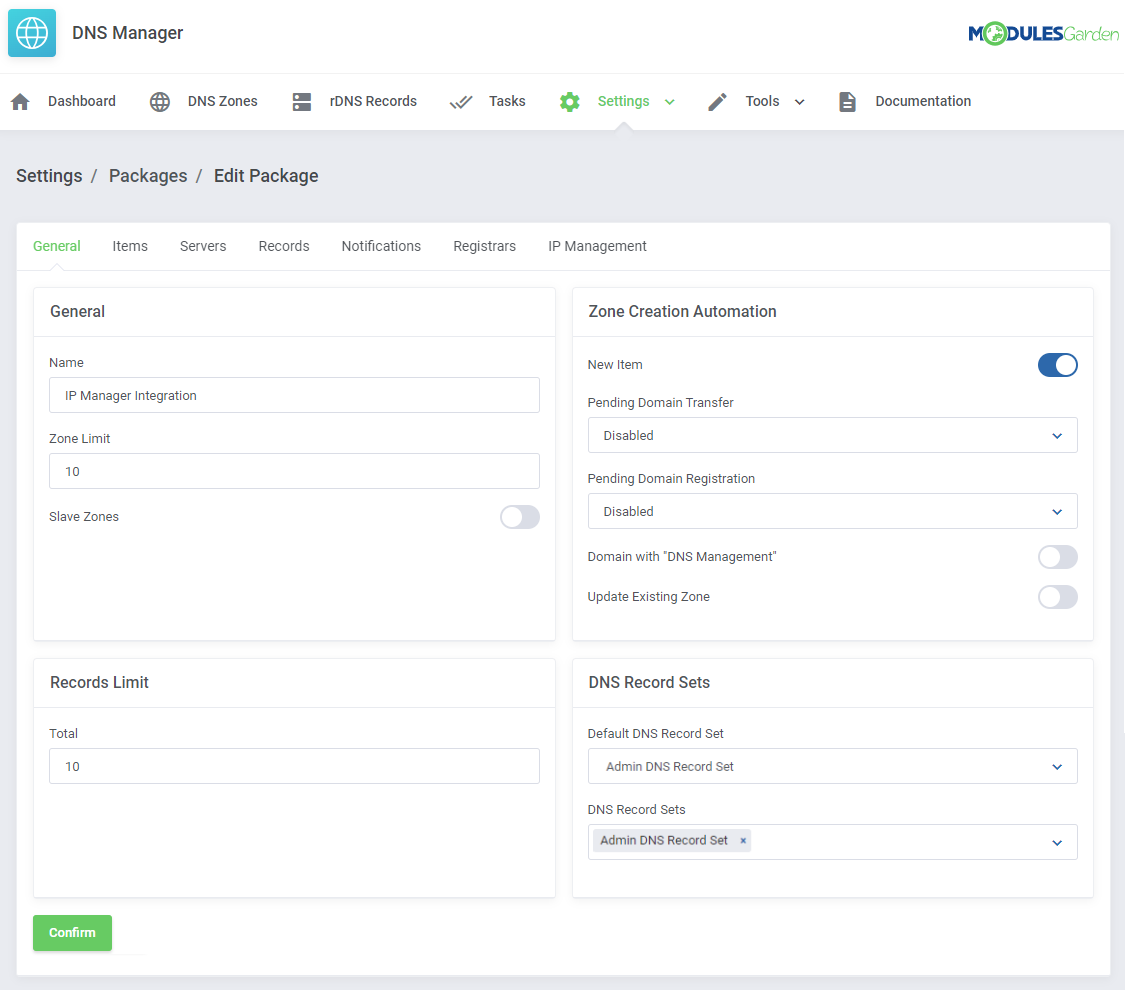Click the Edit Package breadcrumb
The image size is (1125, 990).
click(266, 176)
